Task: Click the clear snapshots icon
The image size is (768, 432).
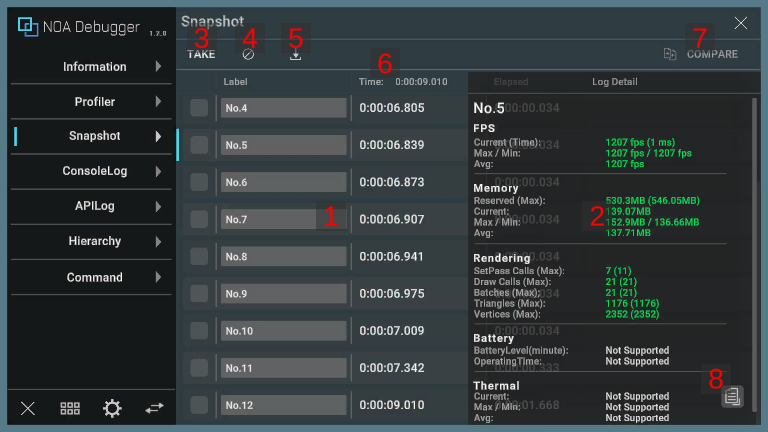Action: 248,54
